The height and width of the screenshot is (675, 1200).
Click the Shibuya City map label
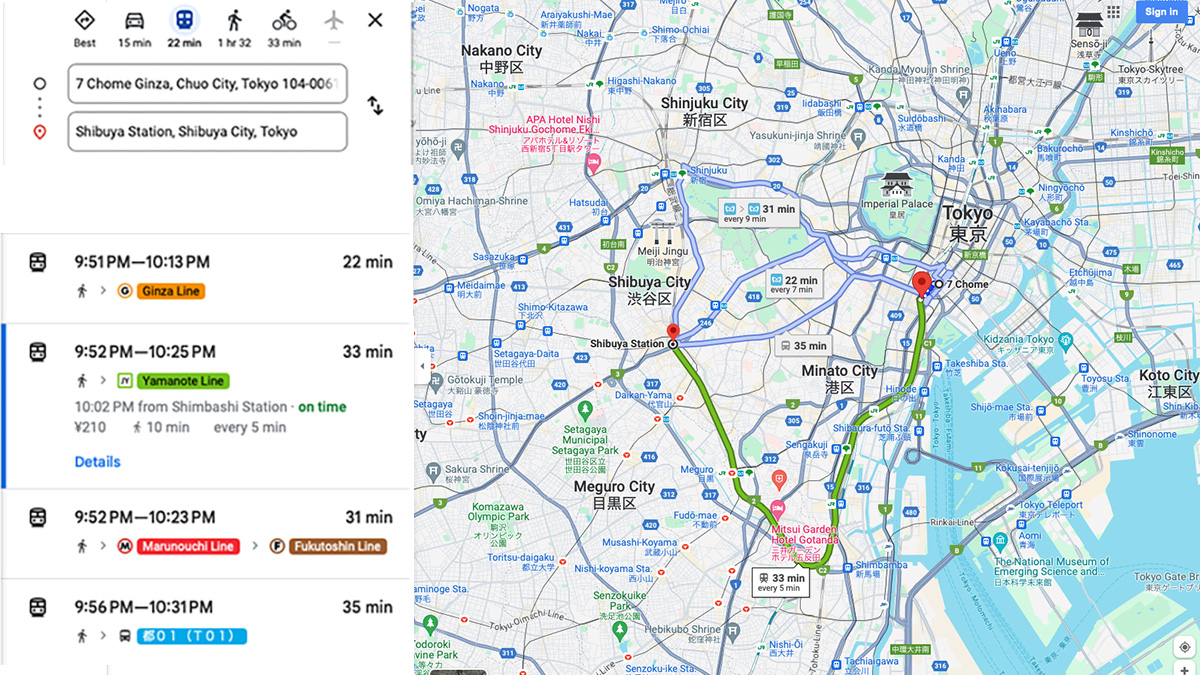(x=649, y=290)
